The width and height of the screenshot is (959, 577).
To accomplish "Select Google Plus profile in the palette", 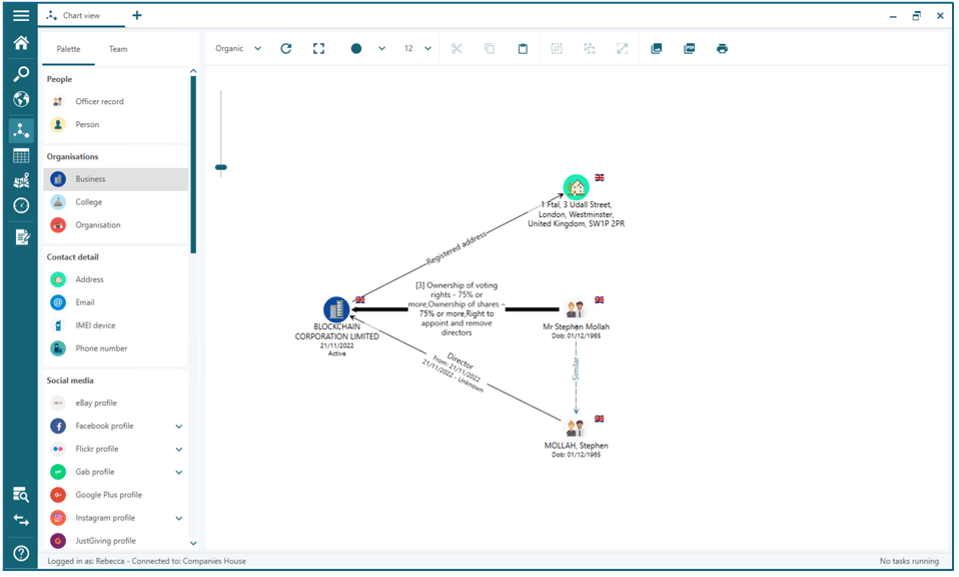I will point(116,495).
